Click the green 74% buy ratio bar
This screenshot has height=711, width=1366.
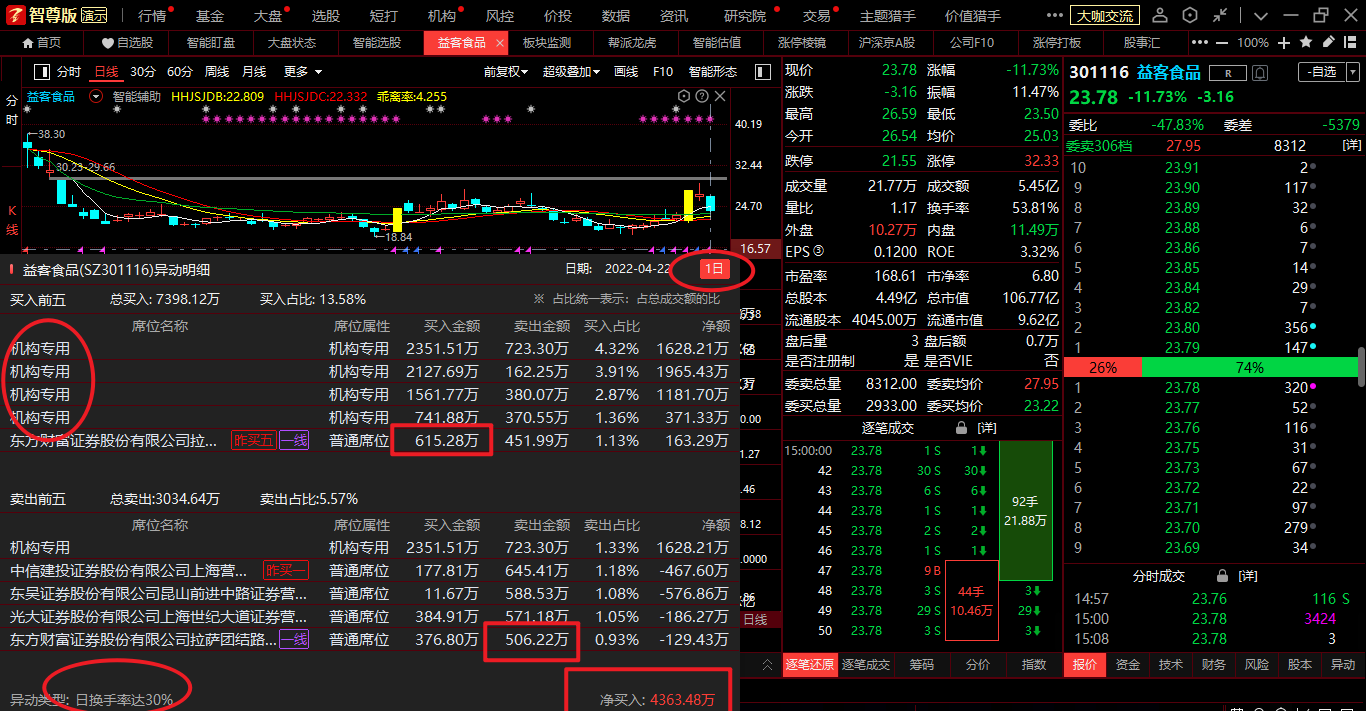1249,367
